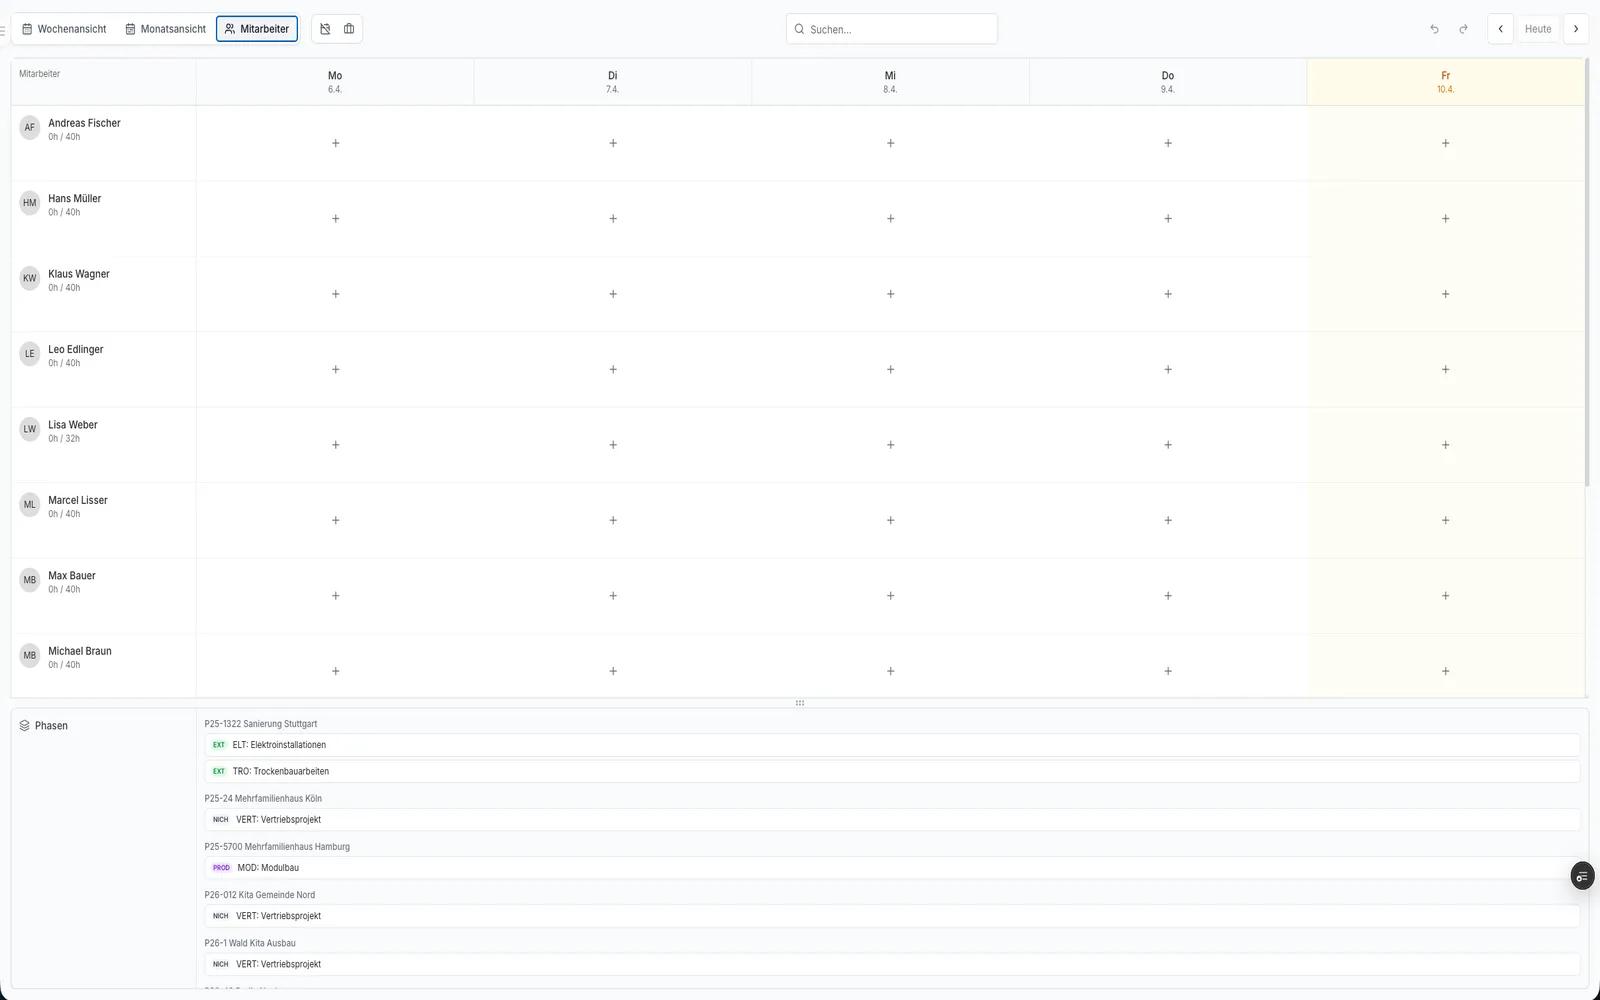
Task: Toggle the crossed-out calendar icon
Action: click(x=325, y=29)
